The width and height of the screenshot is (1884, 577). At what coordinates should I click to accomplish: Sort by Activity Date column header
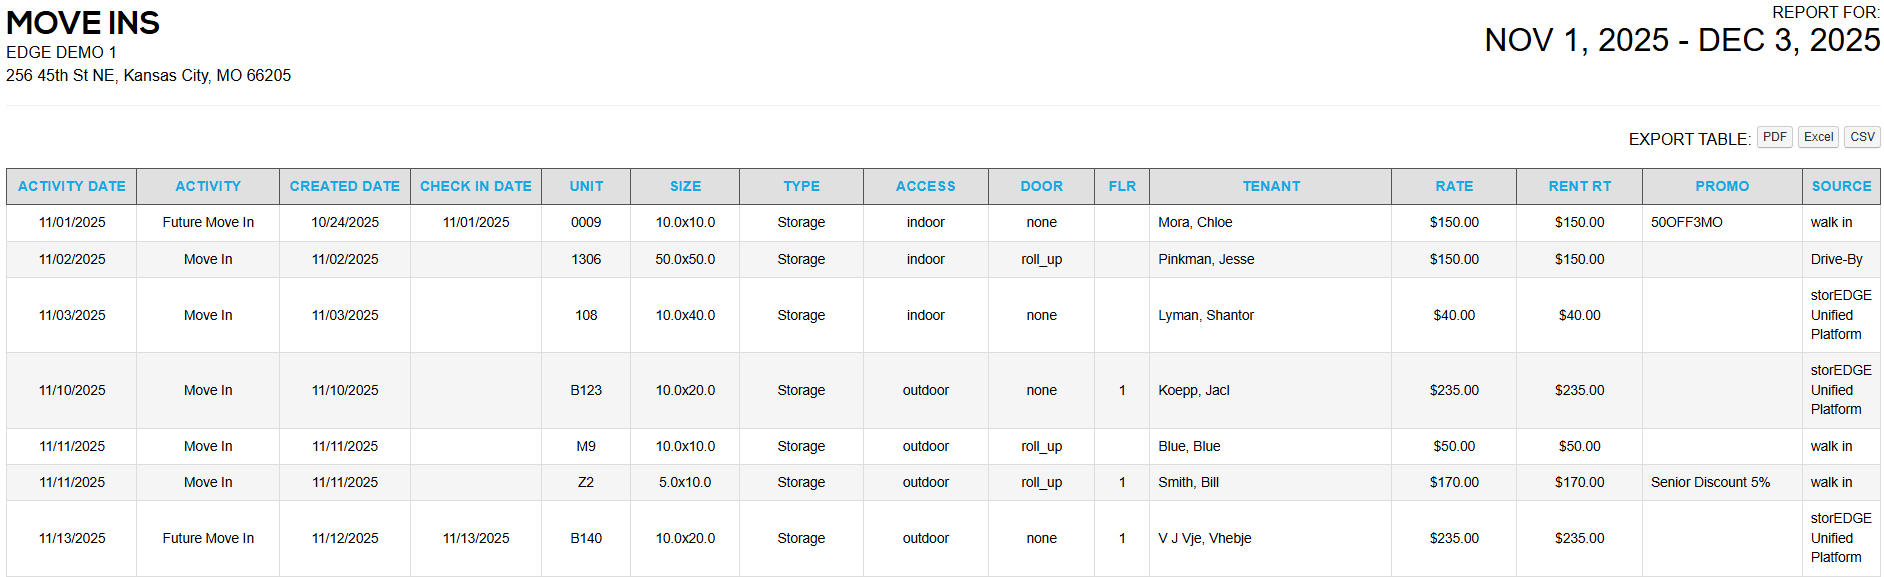click(72, 186)
